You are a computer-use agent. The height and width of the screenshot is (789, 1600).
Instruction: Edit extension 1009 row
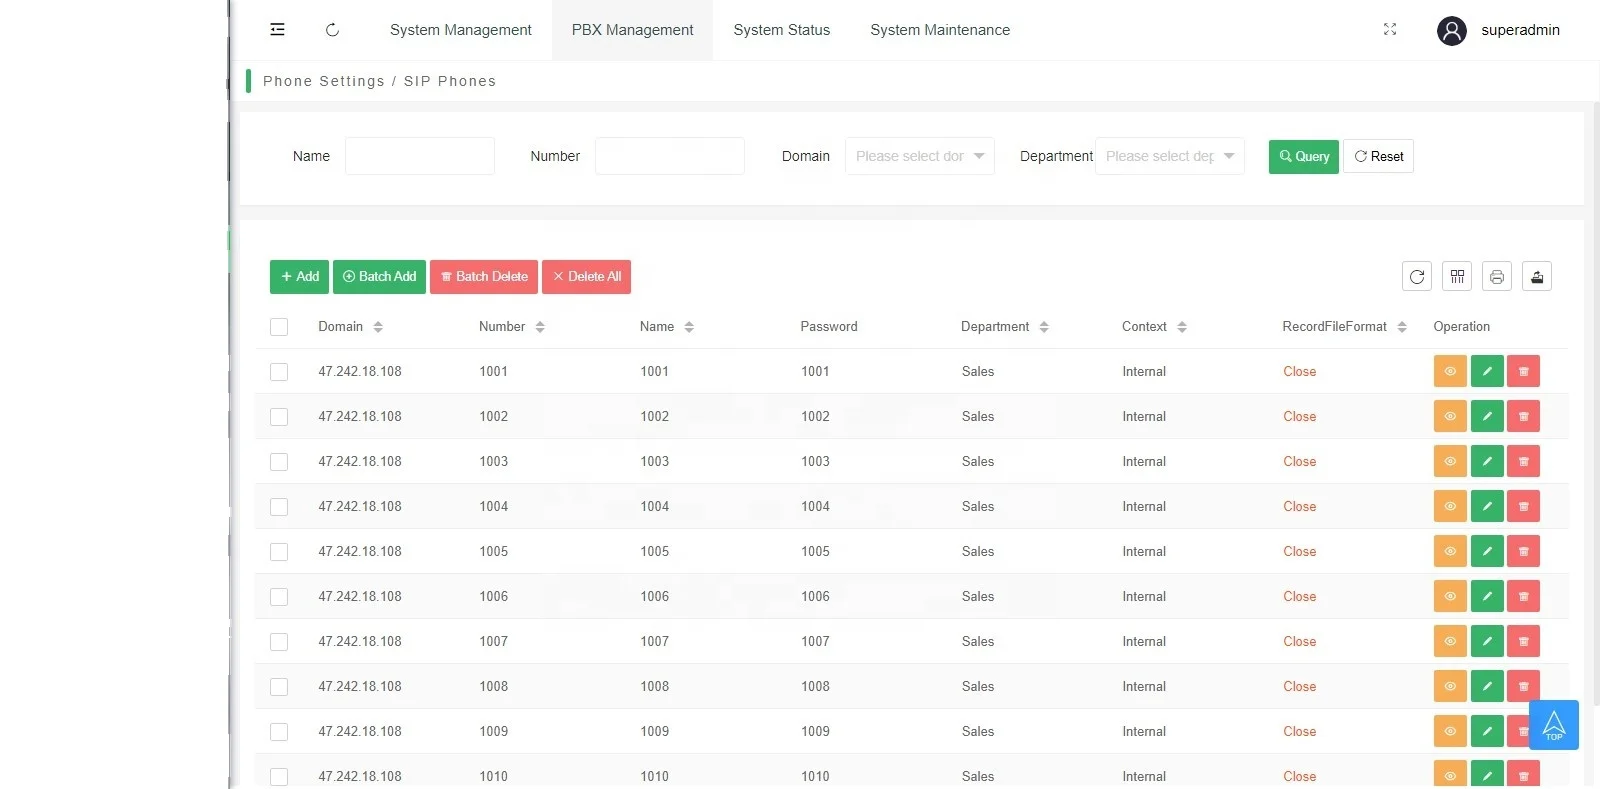pyautogui.click(x=1487, y=731)
